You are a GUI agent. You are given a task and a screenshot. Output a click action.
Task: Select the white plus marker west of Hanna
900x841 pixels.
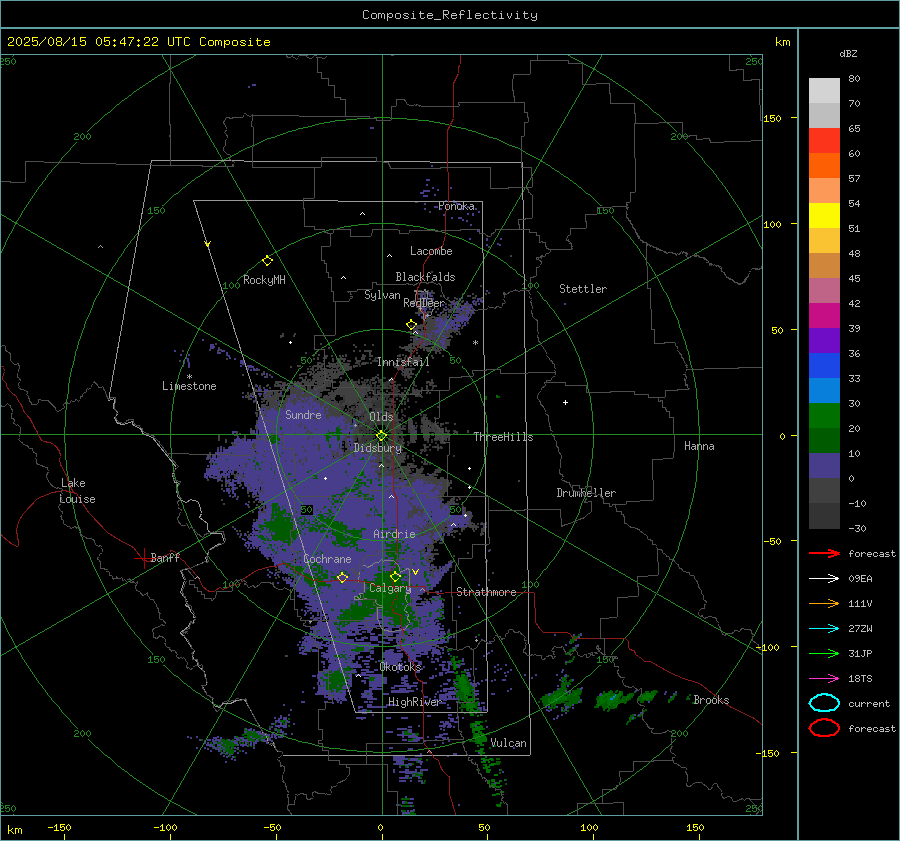[x=565, y=402]
